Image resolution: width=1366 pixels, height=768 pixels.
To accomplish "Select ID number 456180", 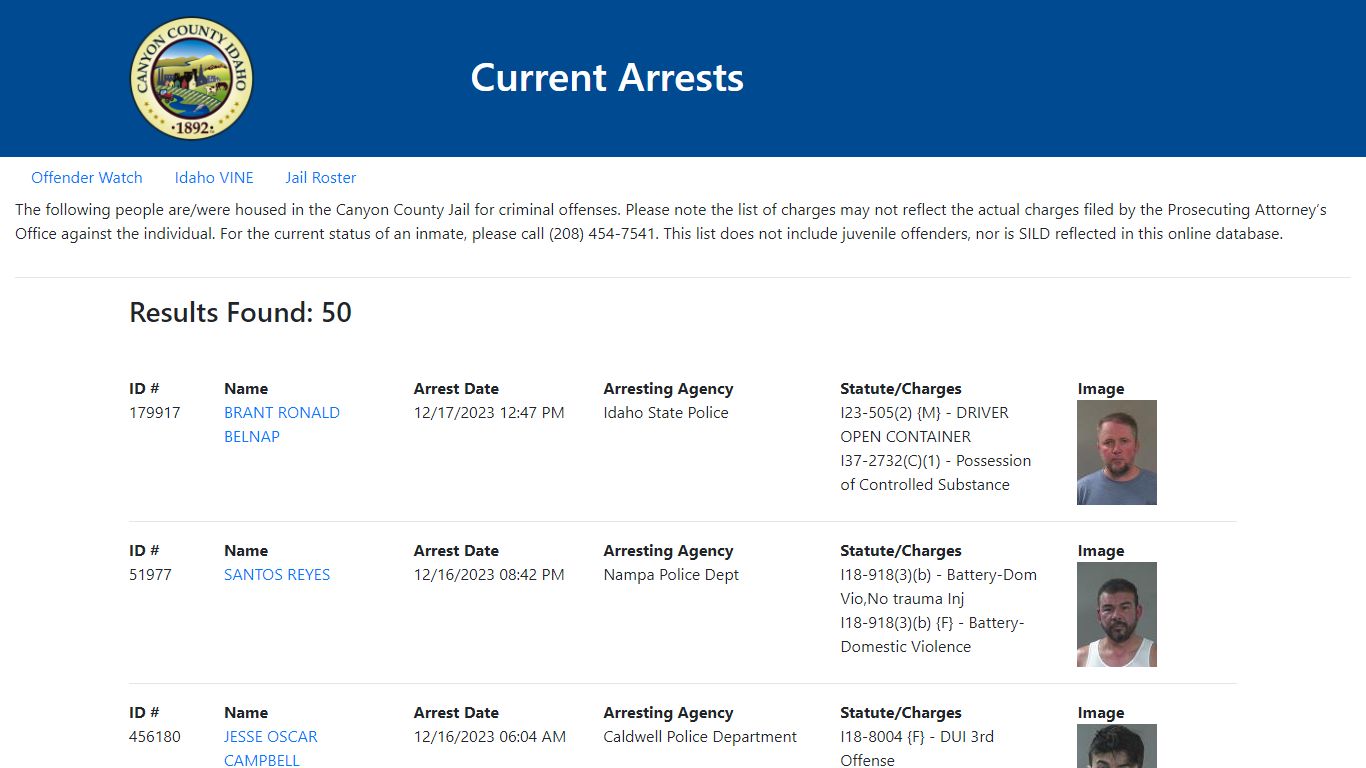I will (155, 737).
